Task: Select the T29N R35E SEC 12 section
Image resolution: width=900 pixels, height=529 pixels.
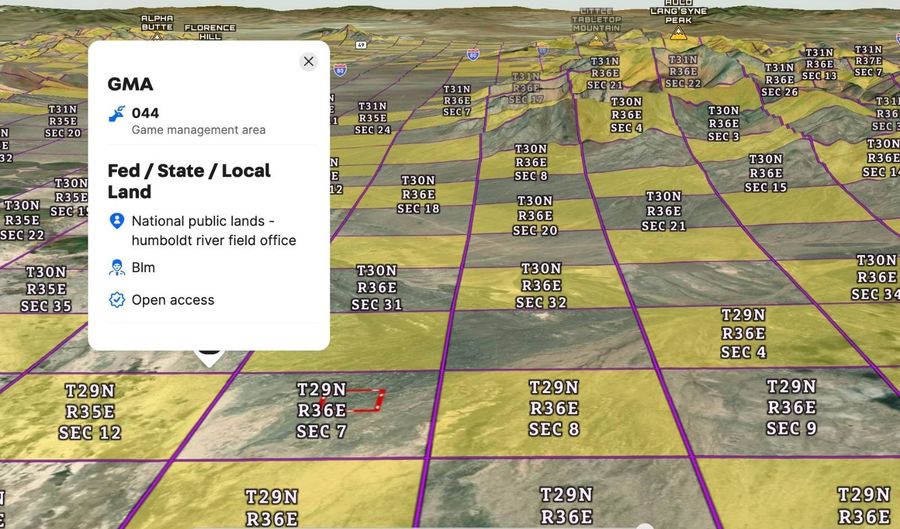Action: pos(90,411)
